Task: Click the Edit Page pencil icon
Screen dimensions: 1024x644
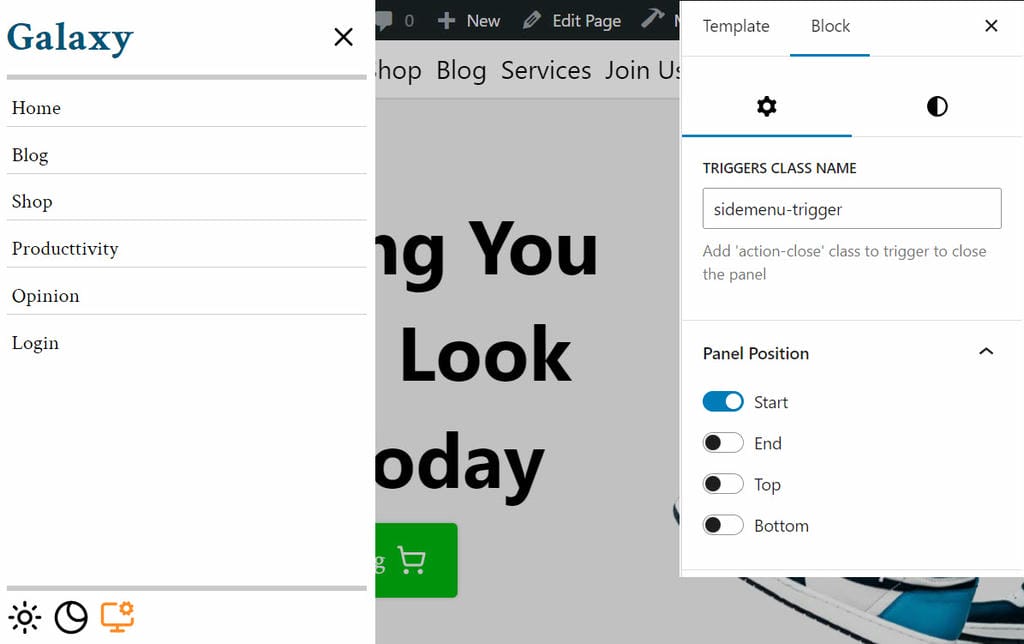Action: [533, 20]
